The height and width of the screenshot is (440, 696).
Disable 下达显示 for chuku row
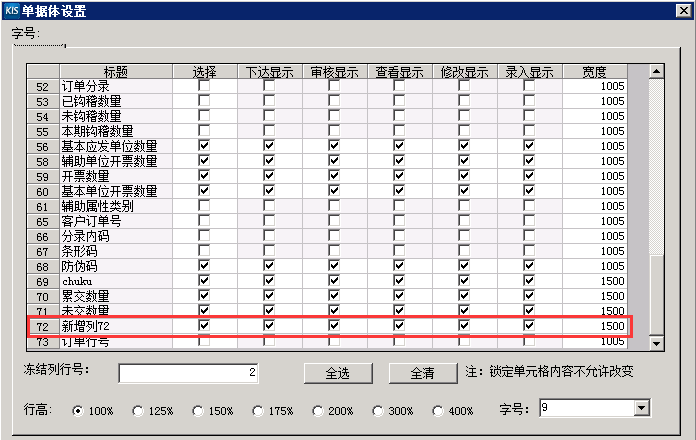269,281
